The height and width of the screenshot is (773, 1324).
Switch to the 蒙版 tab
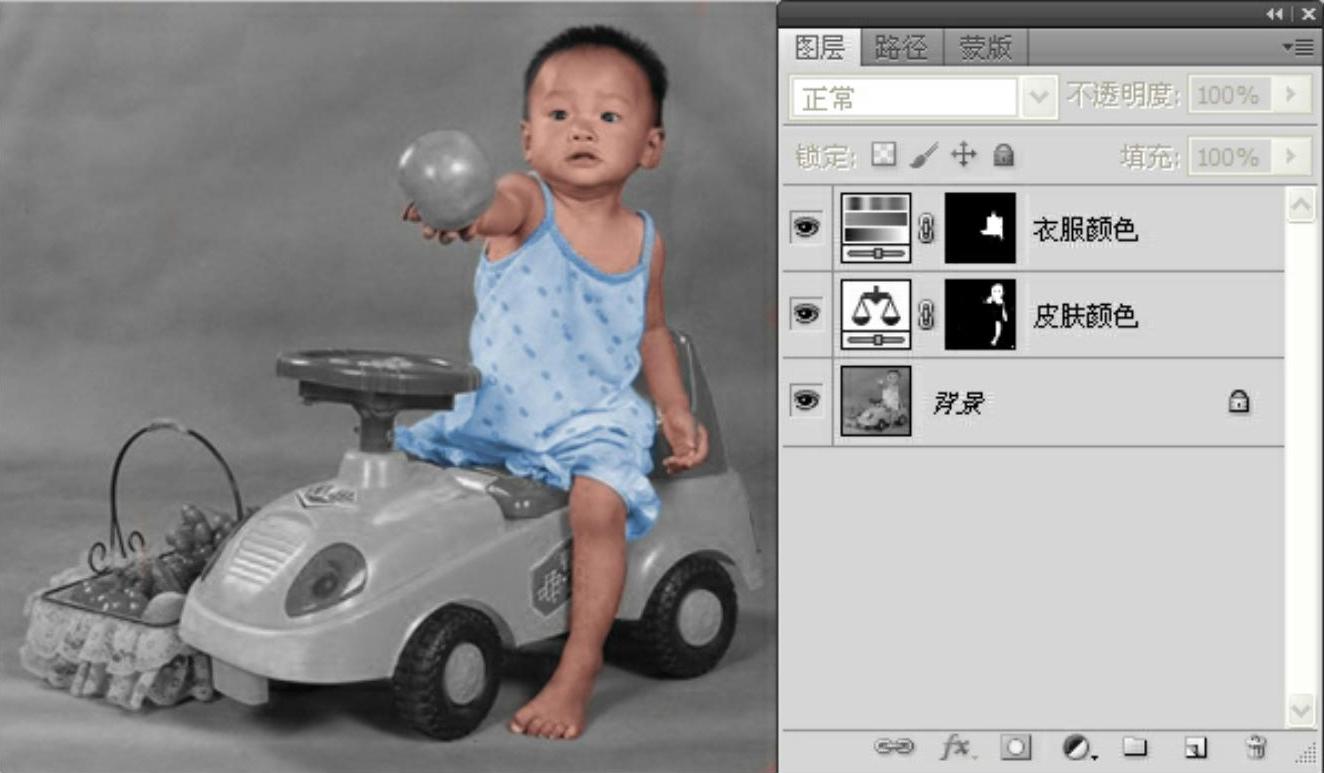tap(986, 48)
